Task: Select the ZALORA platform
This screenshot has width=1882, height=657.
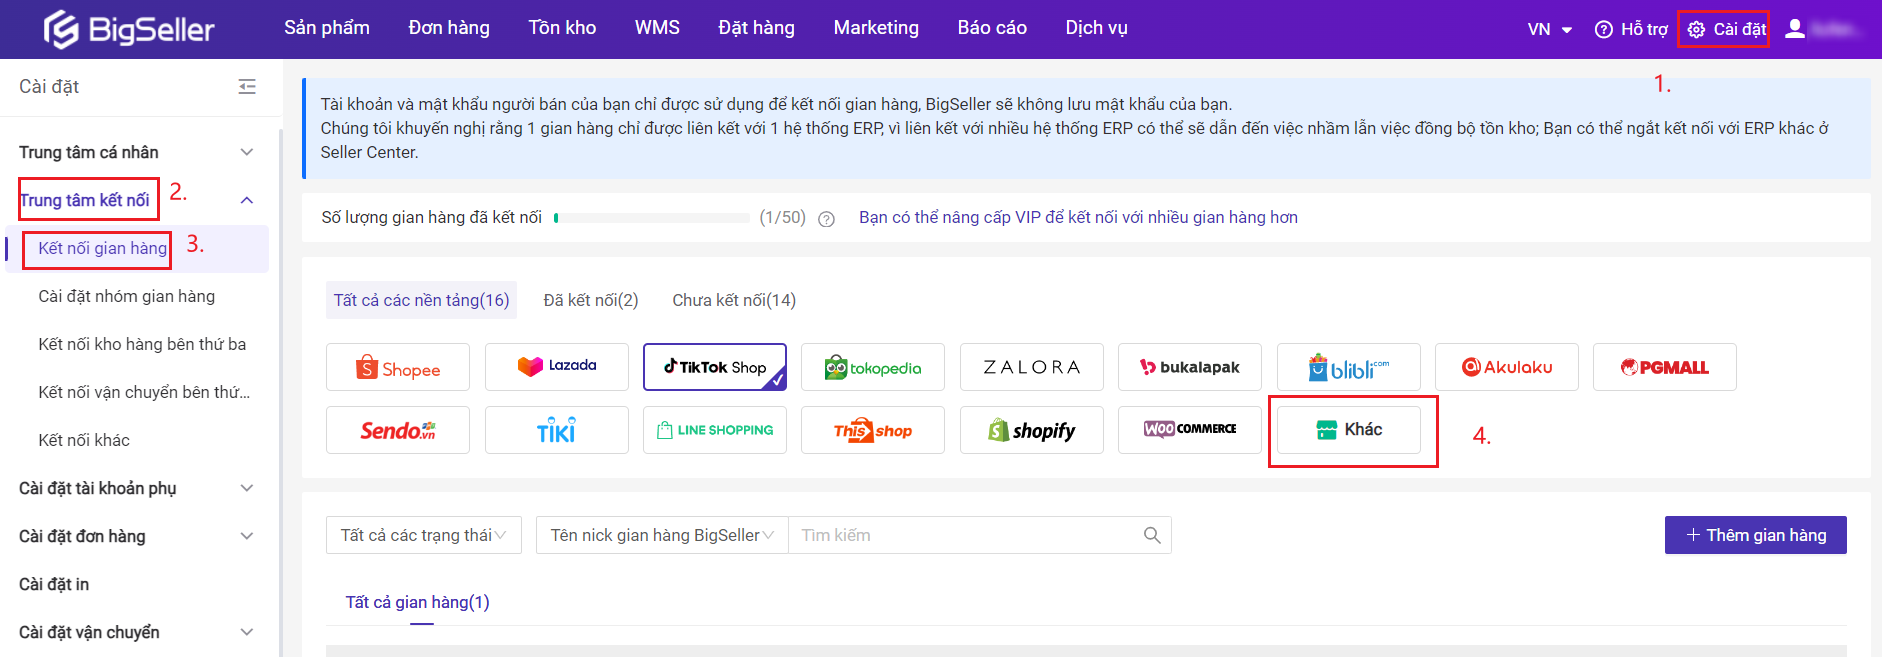Action: point(1032,367)
